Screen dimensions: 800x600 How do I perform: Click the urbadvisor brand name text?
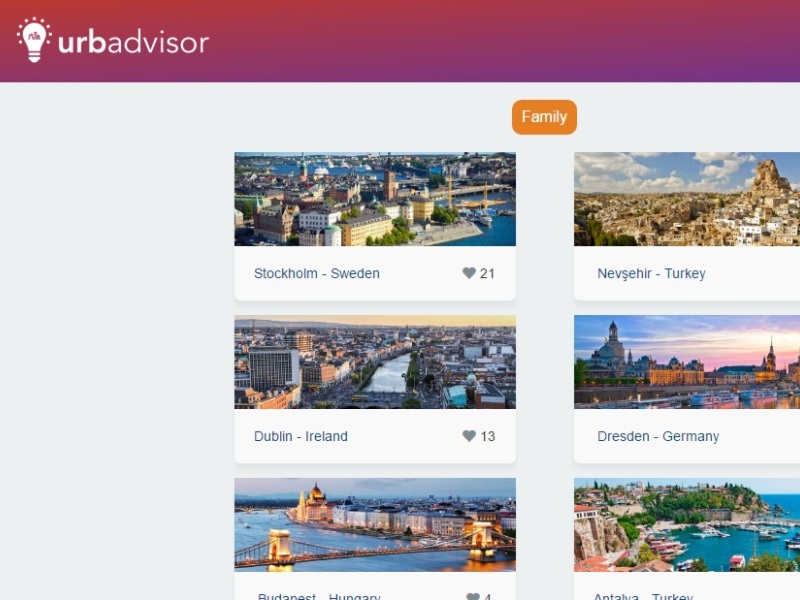coord(134,42)
